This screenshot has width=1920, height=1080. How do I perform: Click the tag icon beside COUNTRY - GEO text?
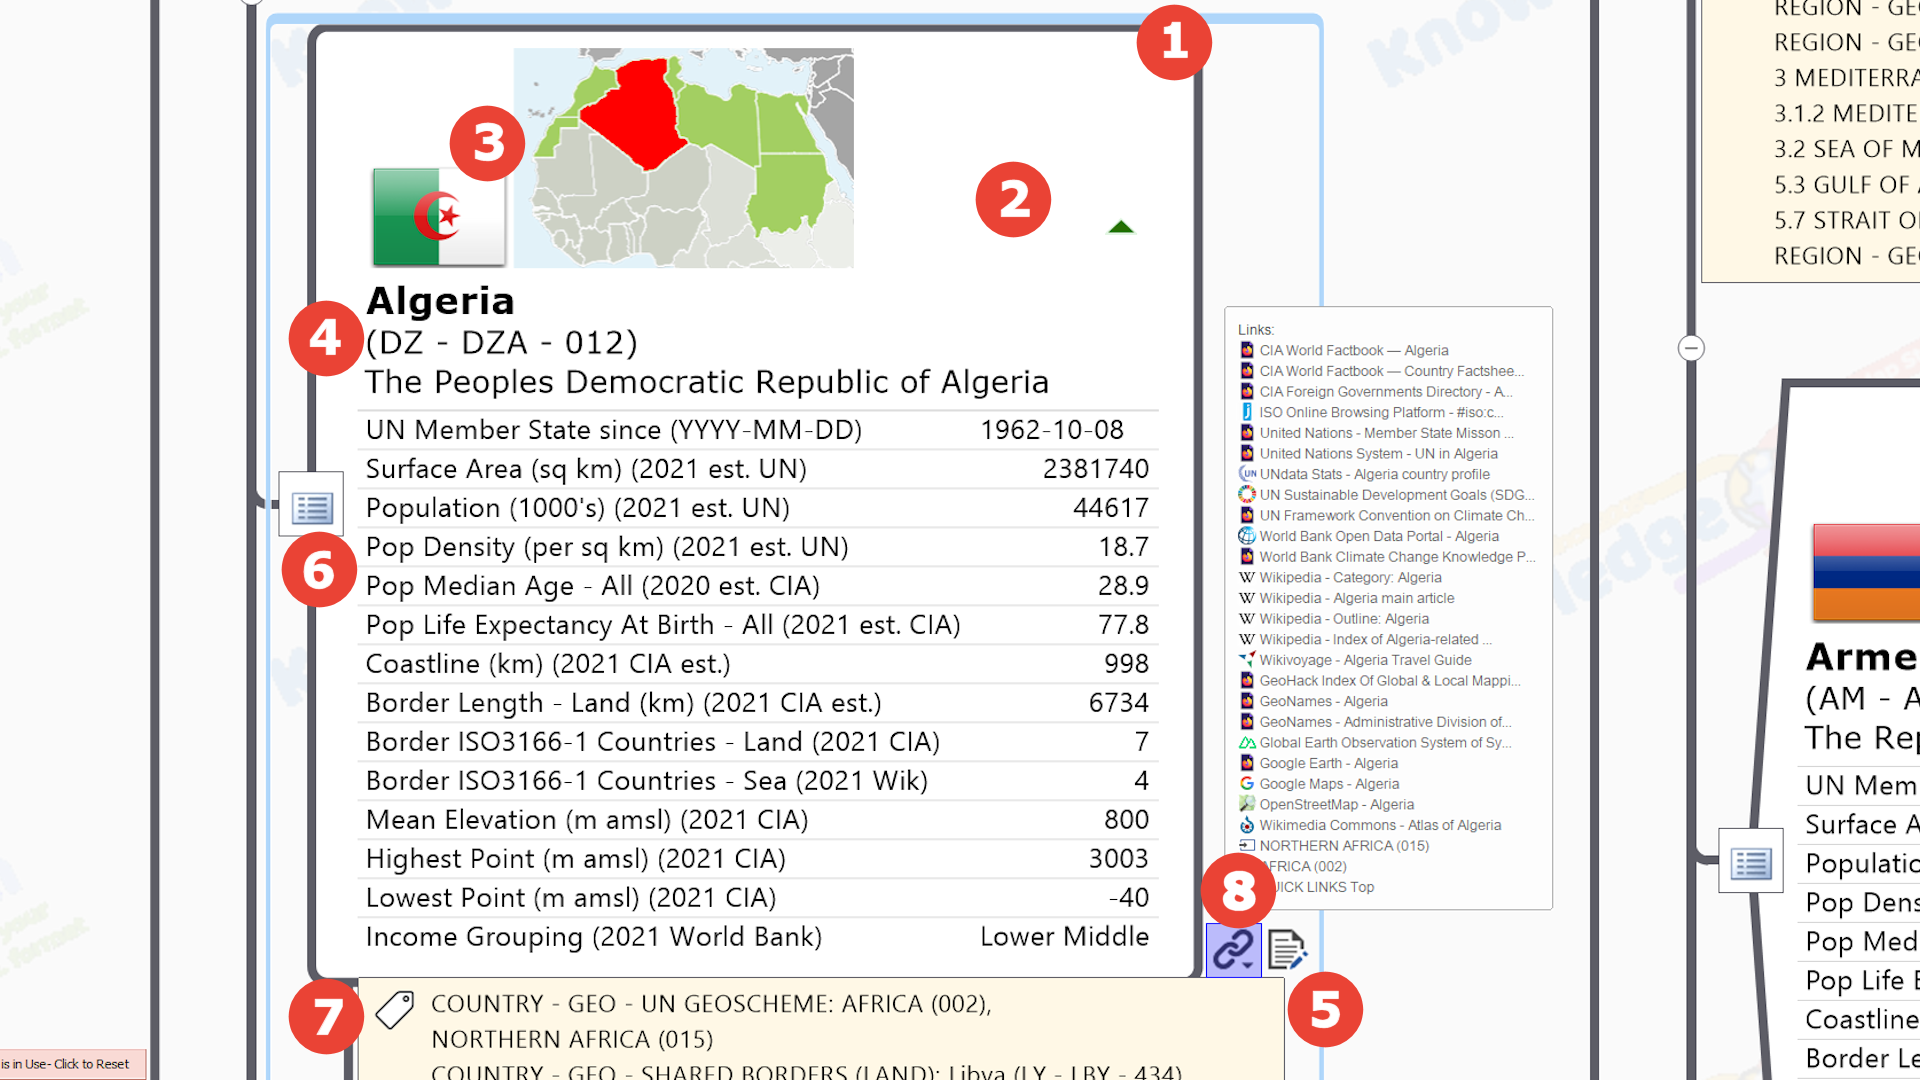pyautogui.click(x=395, y=1010)
